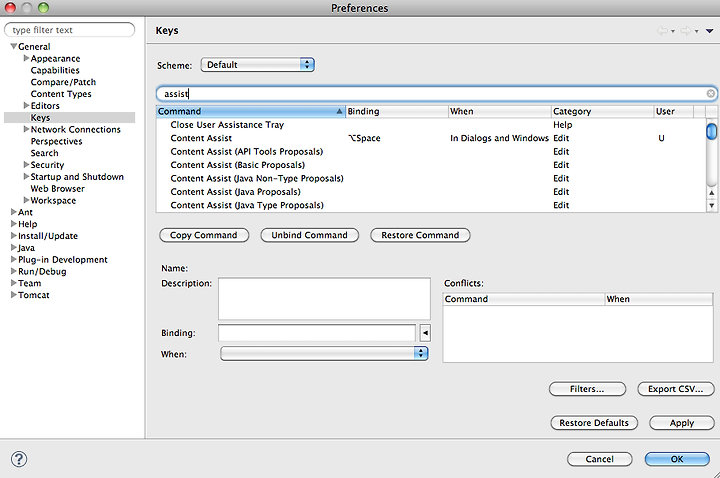Sort by the Binding column header
Screen dimensions: 720x478
(397, 112)
